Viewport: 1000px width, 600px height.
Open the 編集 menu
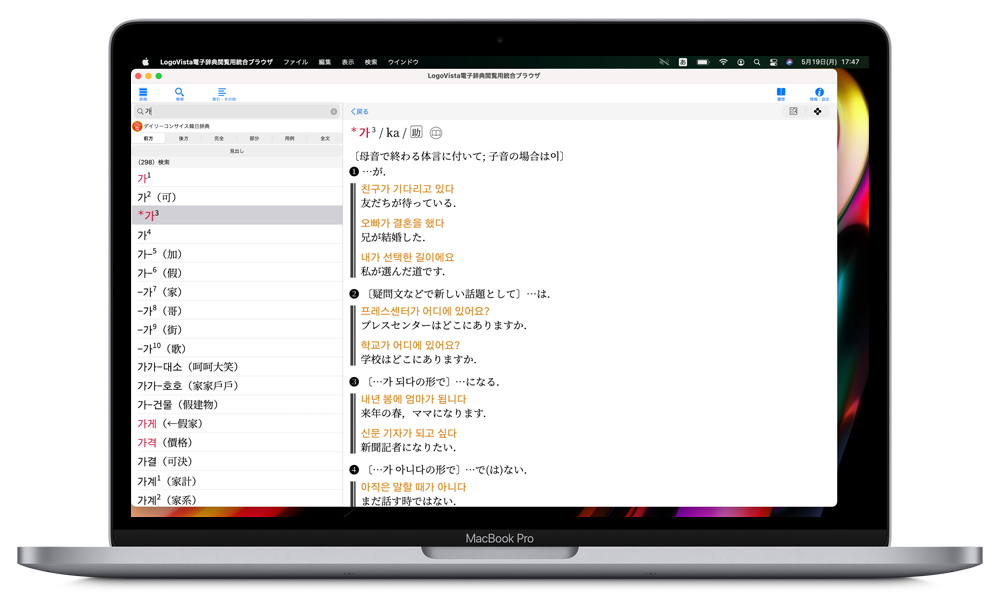(x=325, y=62)
